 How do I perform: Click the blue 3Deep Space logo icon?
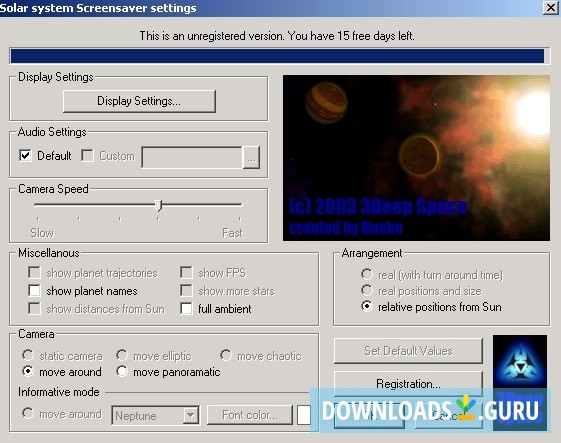(520, 383)
